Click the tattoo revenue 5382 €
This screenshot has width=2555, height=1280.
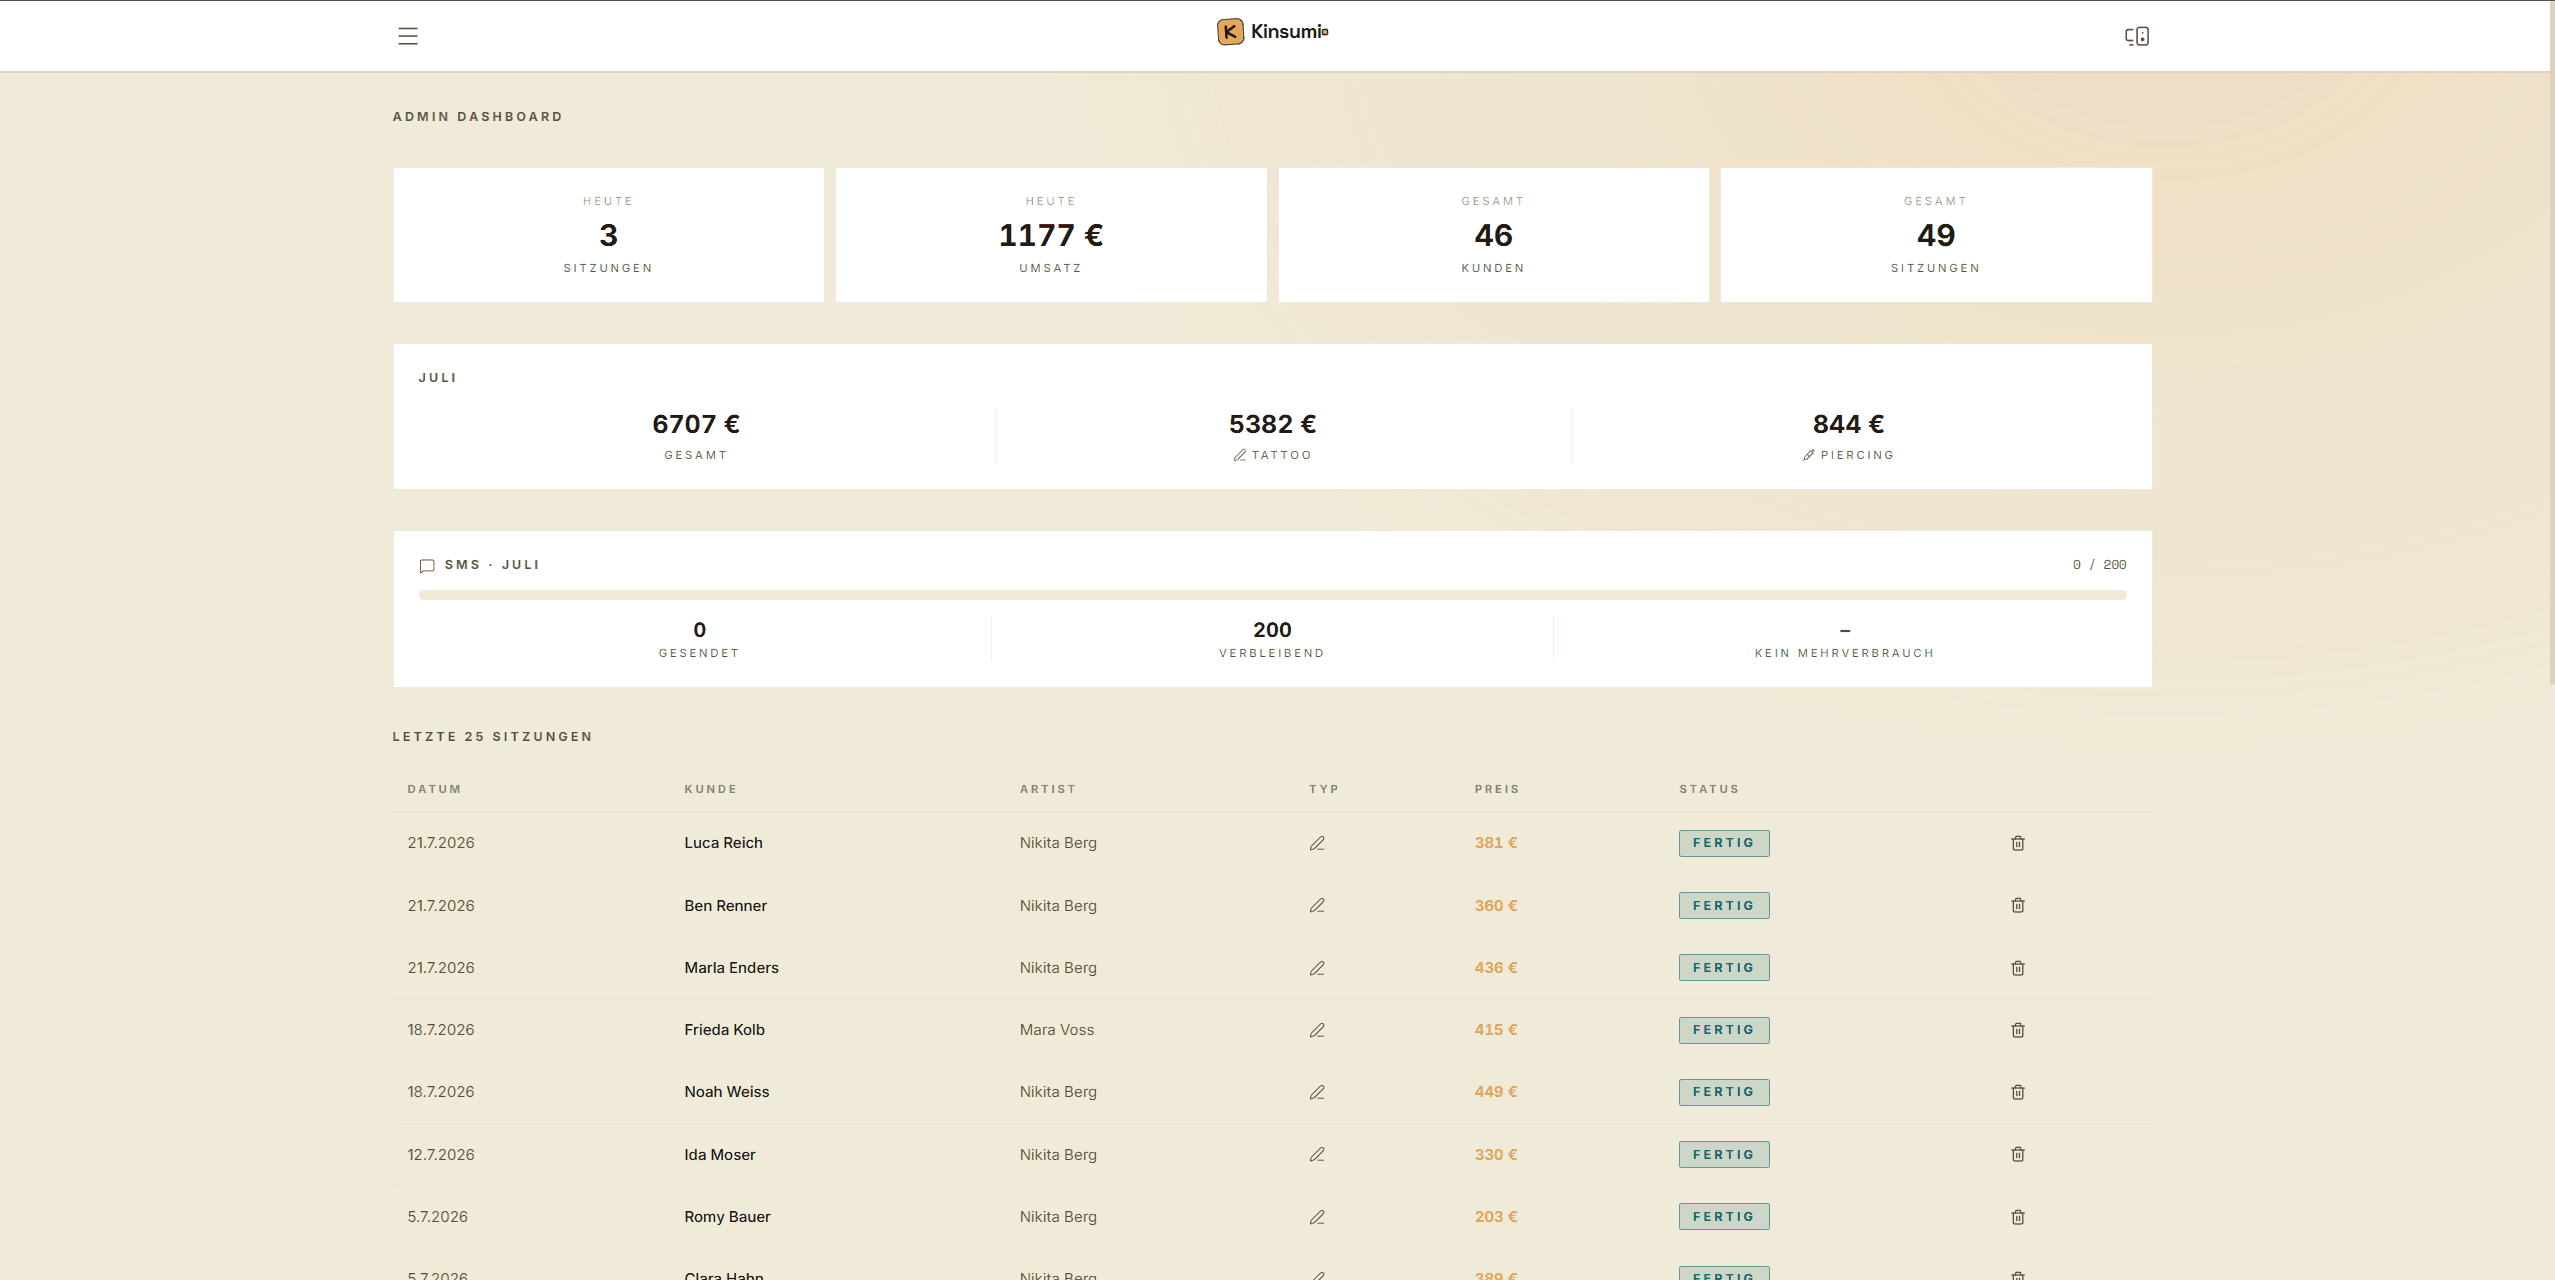[1272, 424]
